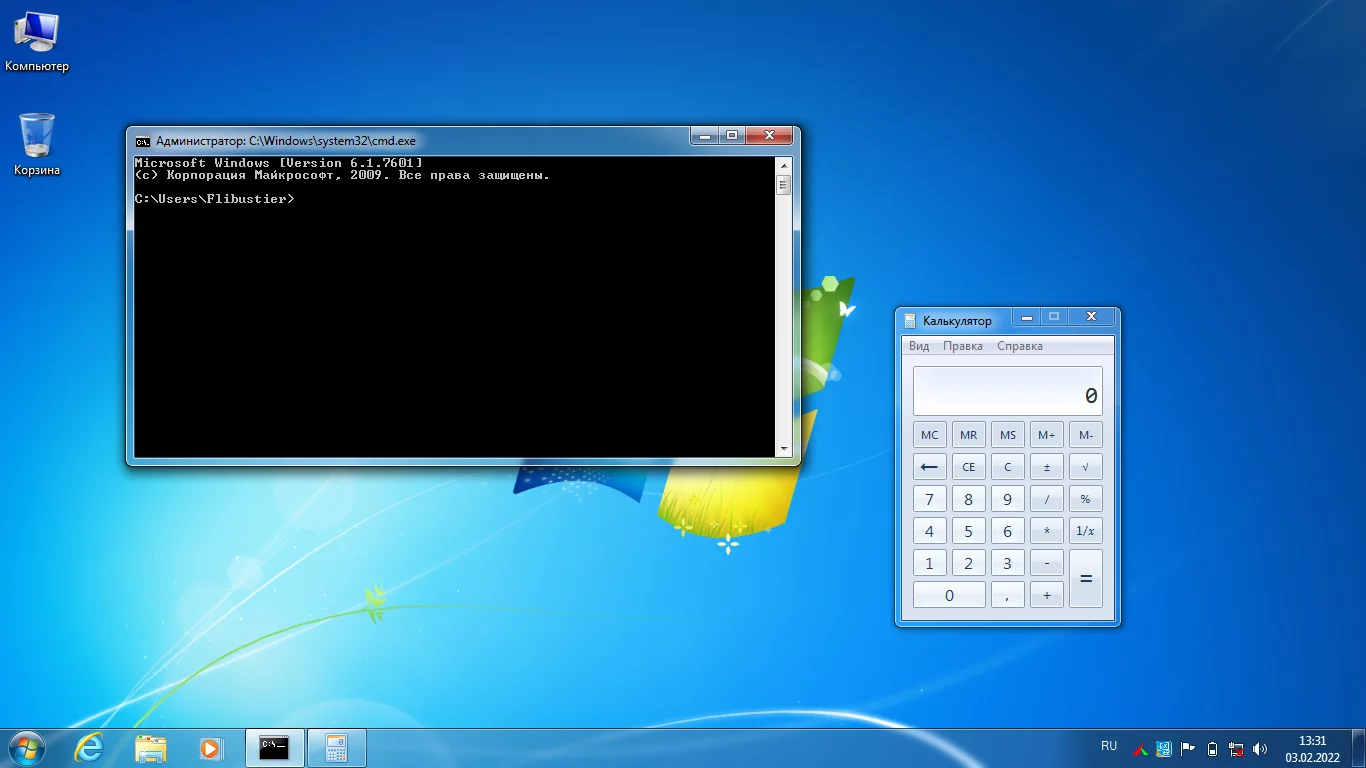This screenshot has height=768, width=1366.
Task: Click the calculator decimal comma key
Action: pos(1007,595)
